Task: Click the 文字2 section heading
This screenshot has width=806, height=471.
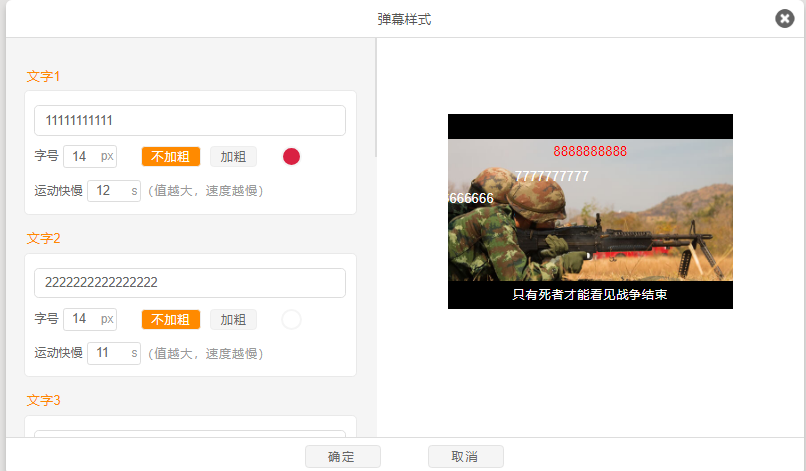Action: tap(43, 238)
